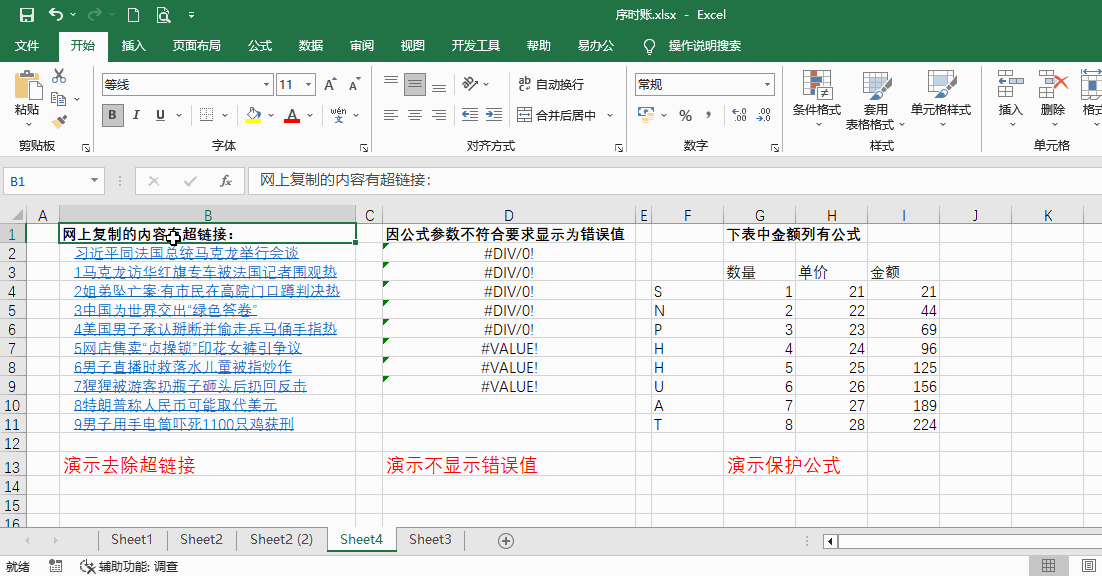Image resolution: width=1102 pixels, height=576 pixels.
Task: Add a new sheet with plus icon
Action: pos(505,540)
